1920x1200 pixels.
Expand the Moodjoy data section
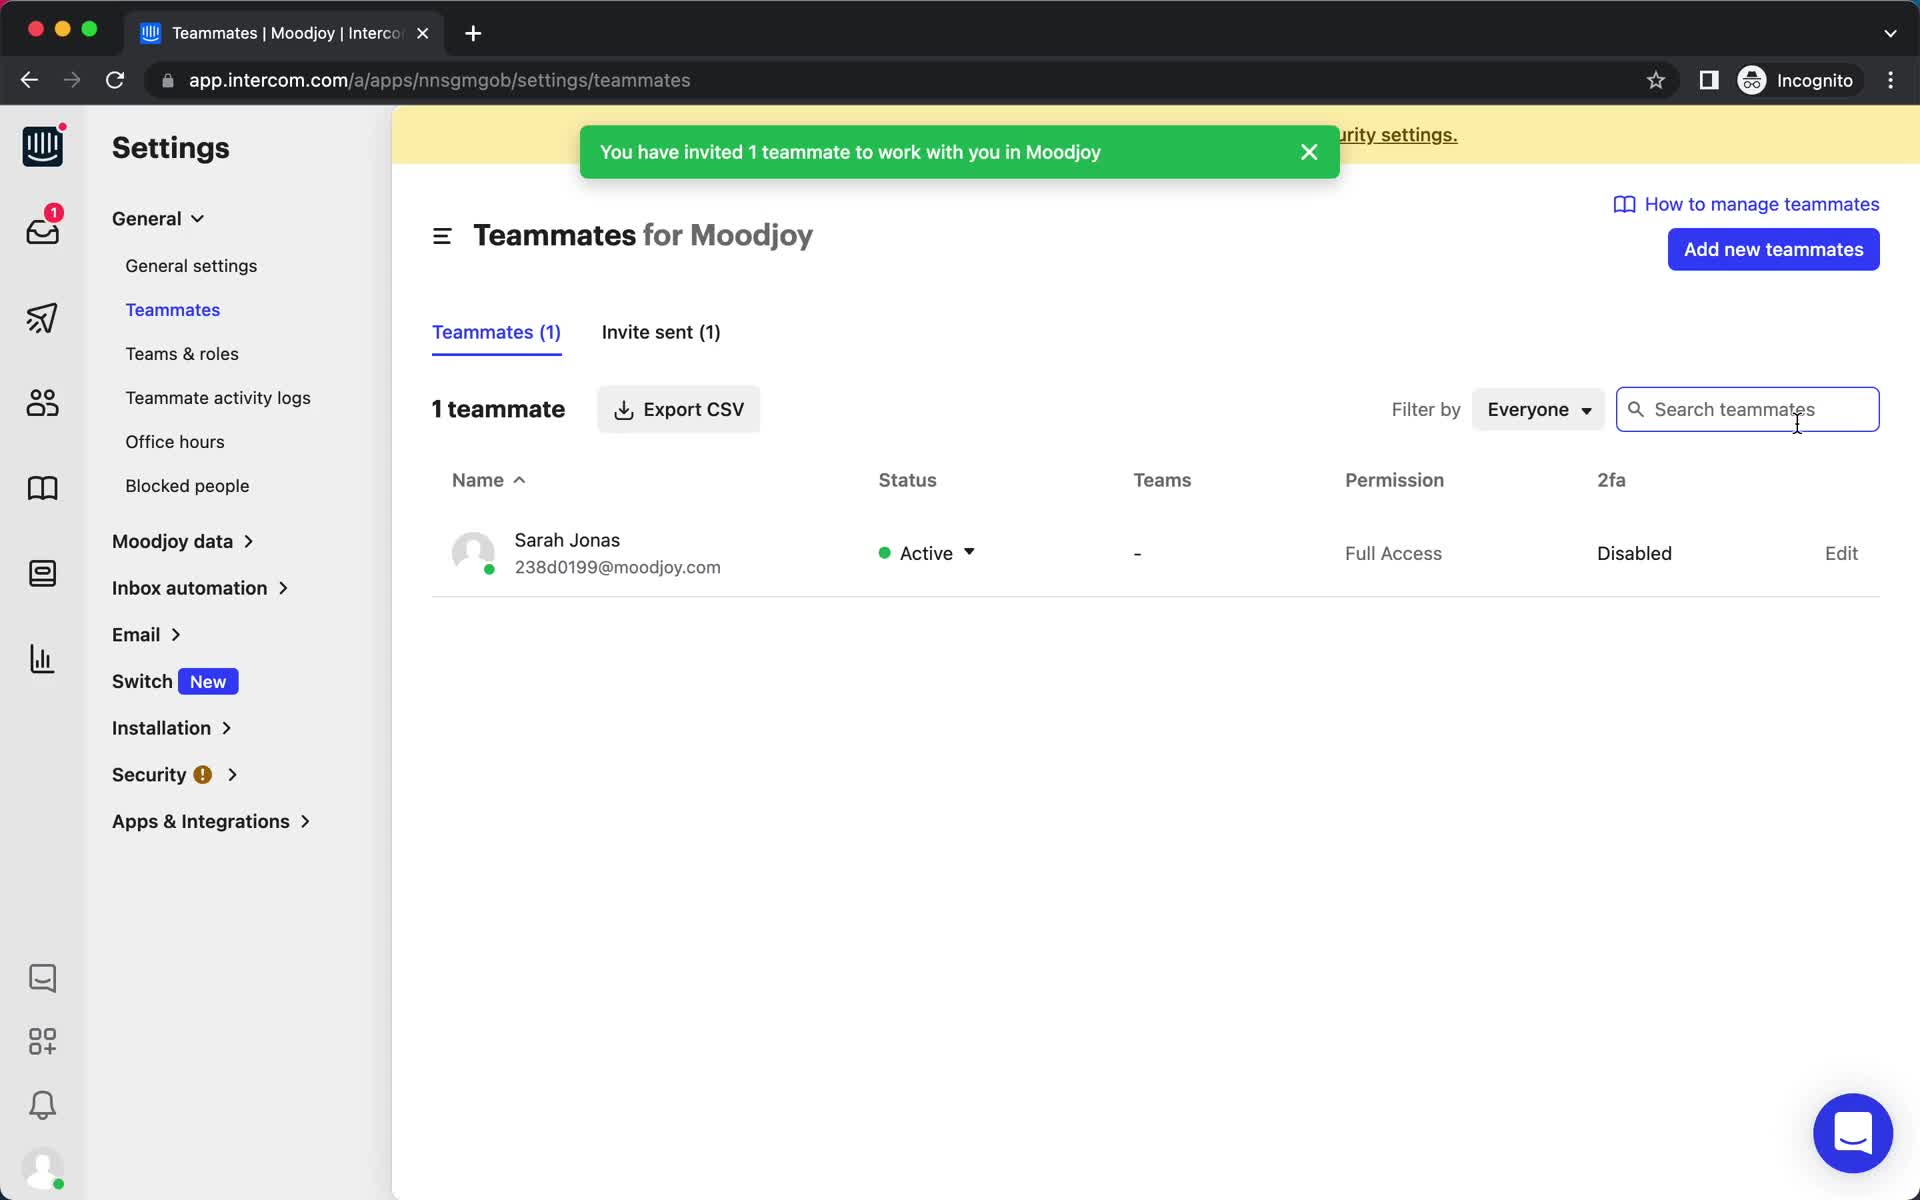[173, 541]
